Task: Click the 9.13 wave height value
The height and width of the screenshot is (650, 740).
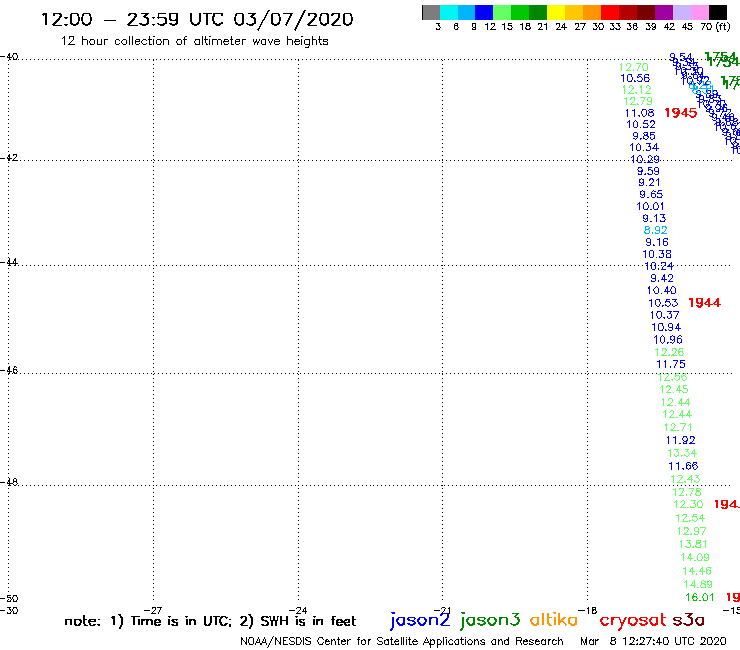Action: 654,219
